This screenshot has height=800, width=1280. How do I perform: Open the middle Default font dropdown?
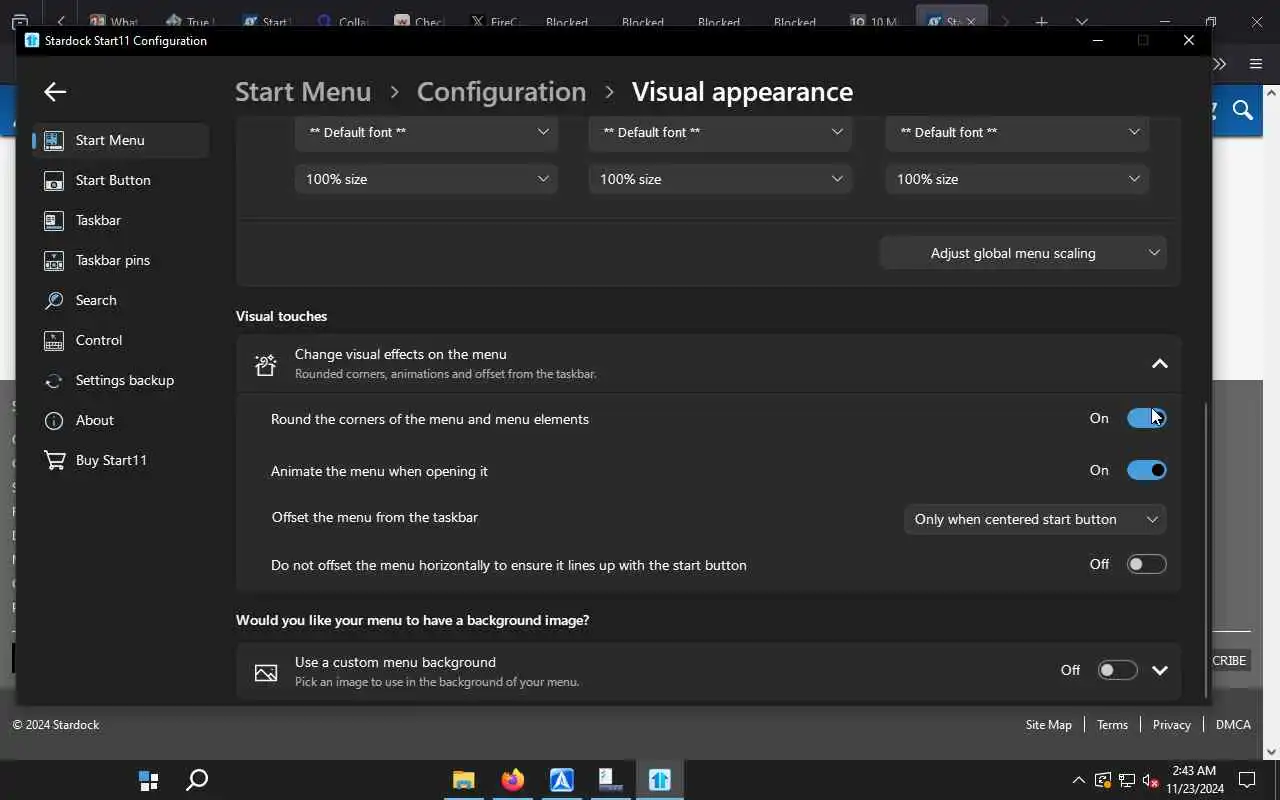pos(720,132)
